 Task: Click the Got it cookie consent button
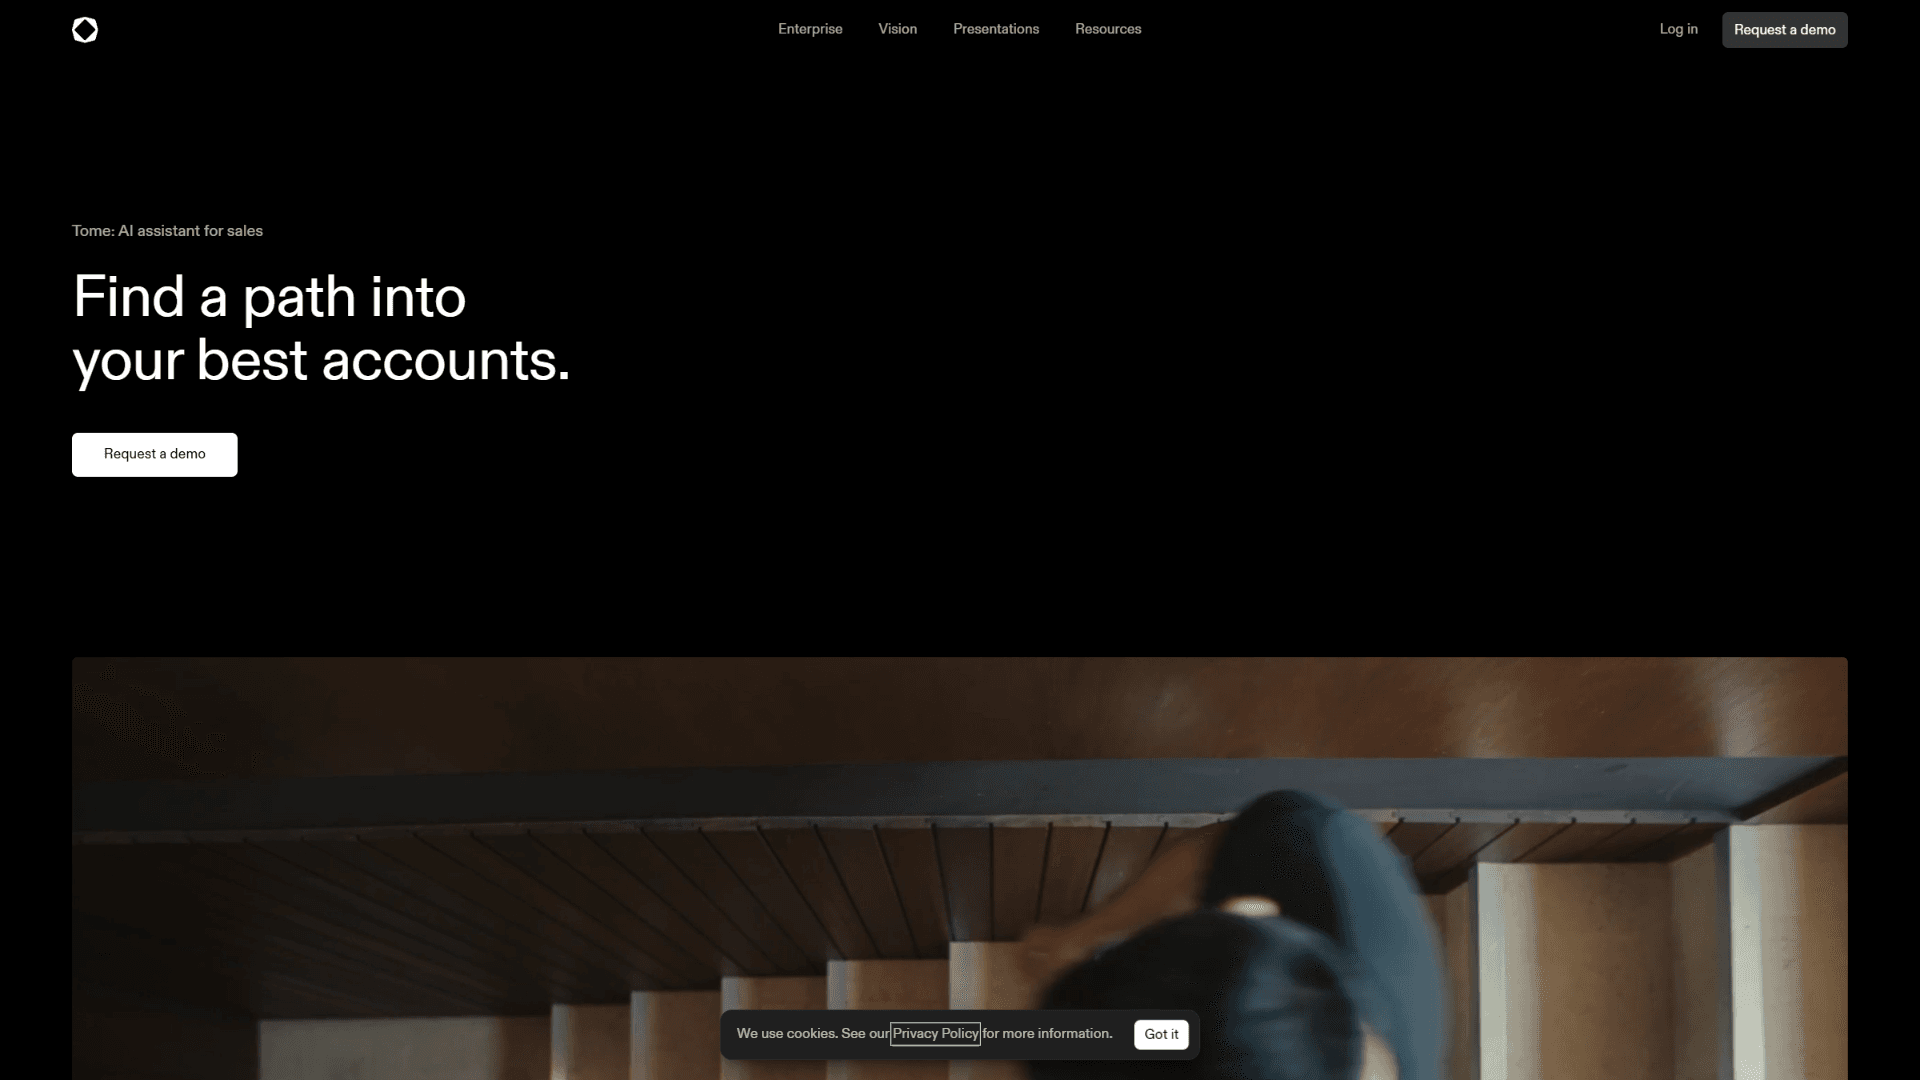coord(1160,1034)
